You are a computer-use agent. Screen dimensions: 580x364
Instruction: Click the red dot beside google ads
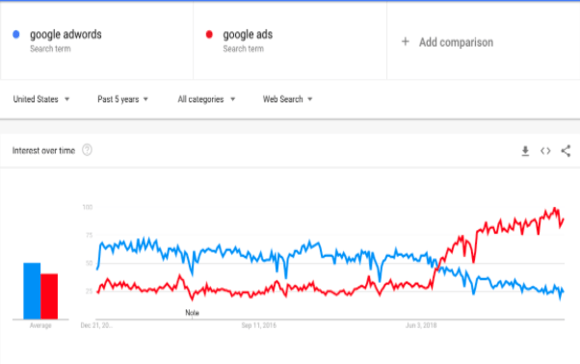(209, 34)
